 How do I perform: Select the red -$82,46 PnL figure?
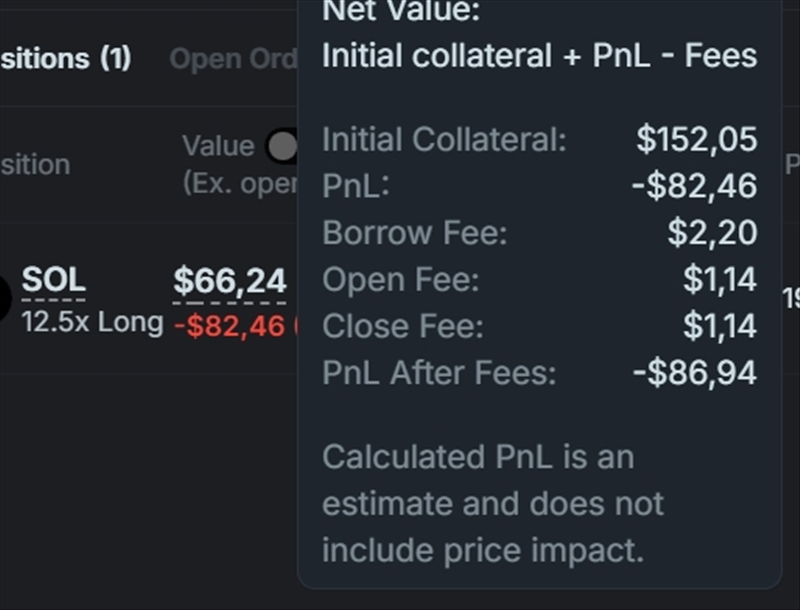(229, 325)
